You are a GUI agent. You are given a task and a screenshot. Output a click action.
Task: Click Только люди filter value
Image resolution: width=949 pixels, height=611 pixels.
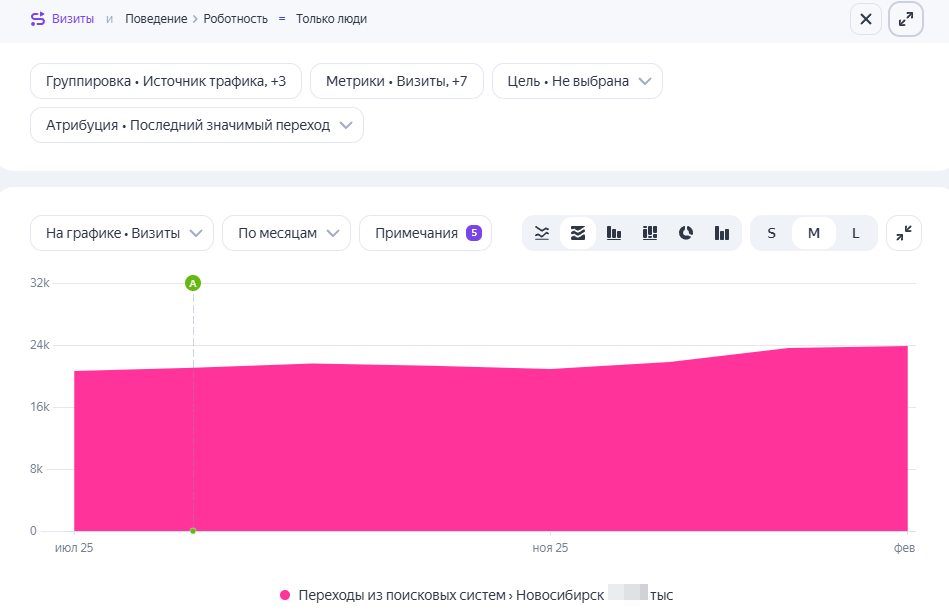click(x=331, y=19)
